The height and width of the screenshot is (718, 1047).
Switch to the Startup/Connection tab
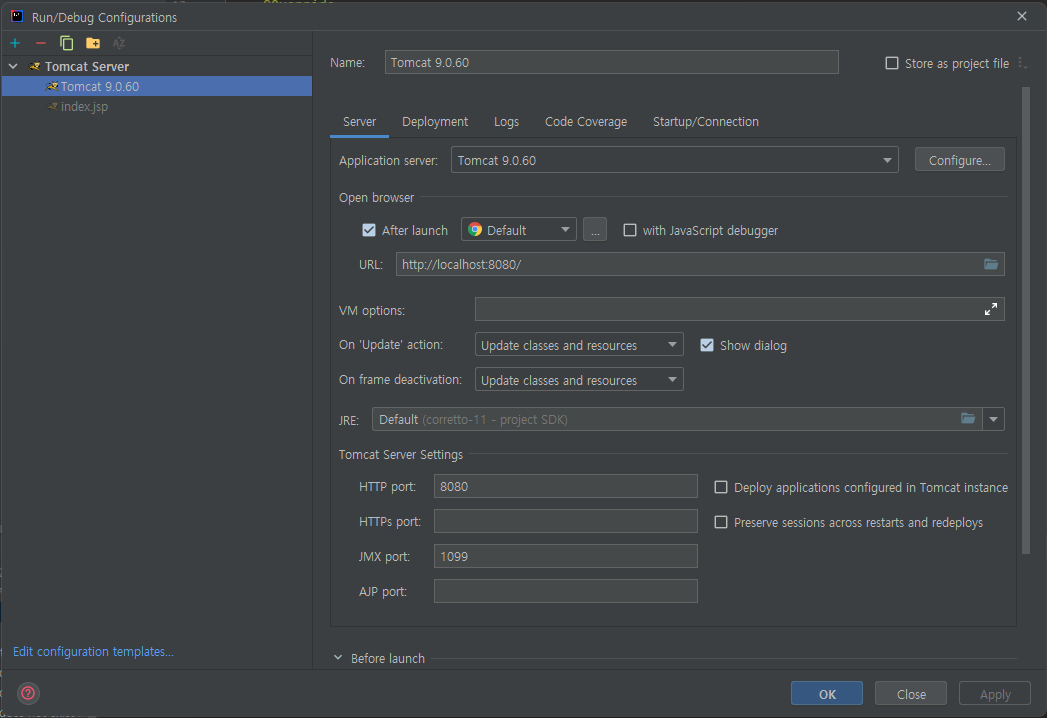(706, 122)
